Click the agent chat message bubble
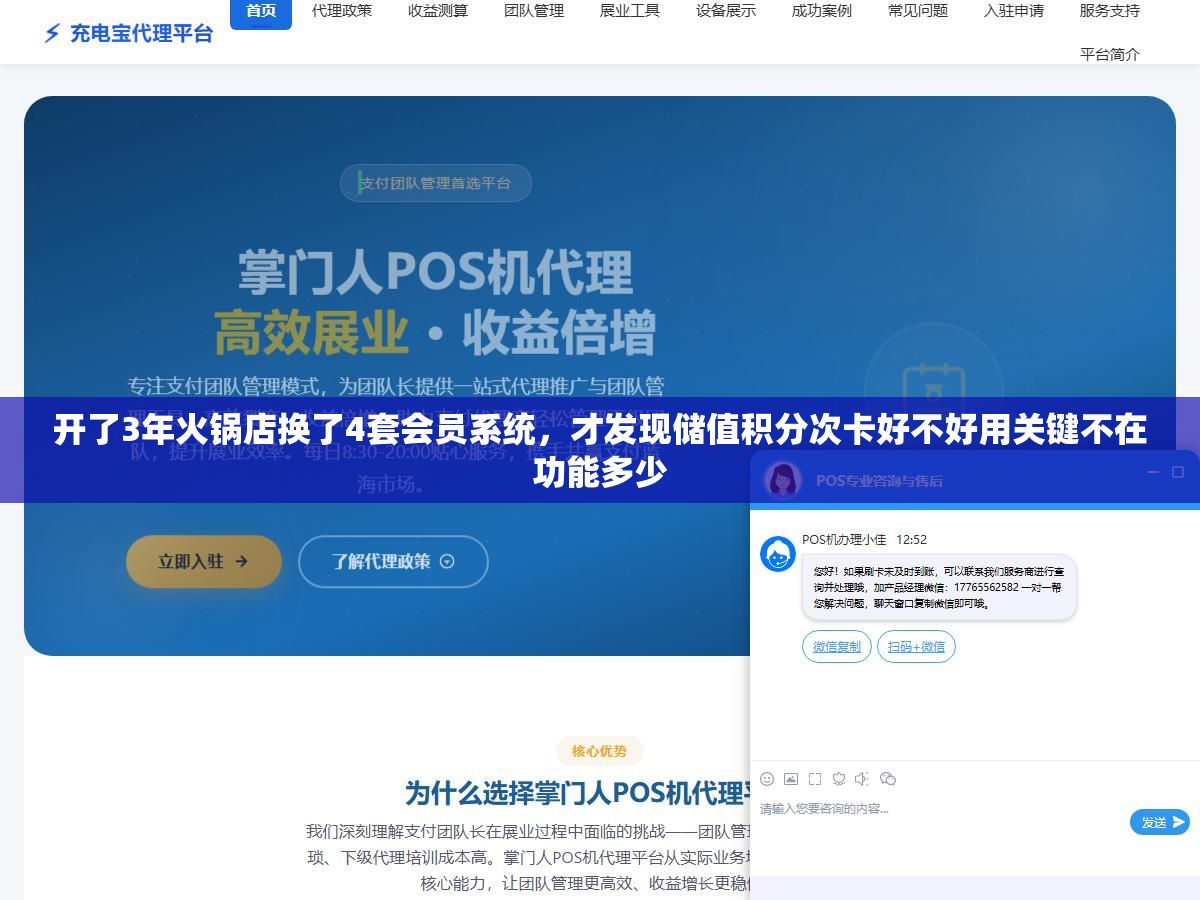 coord(939,587)
